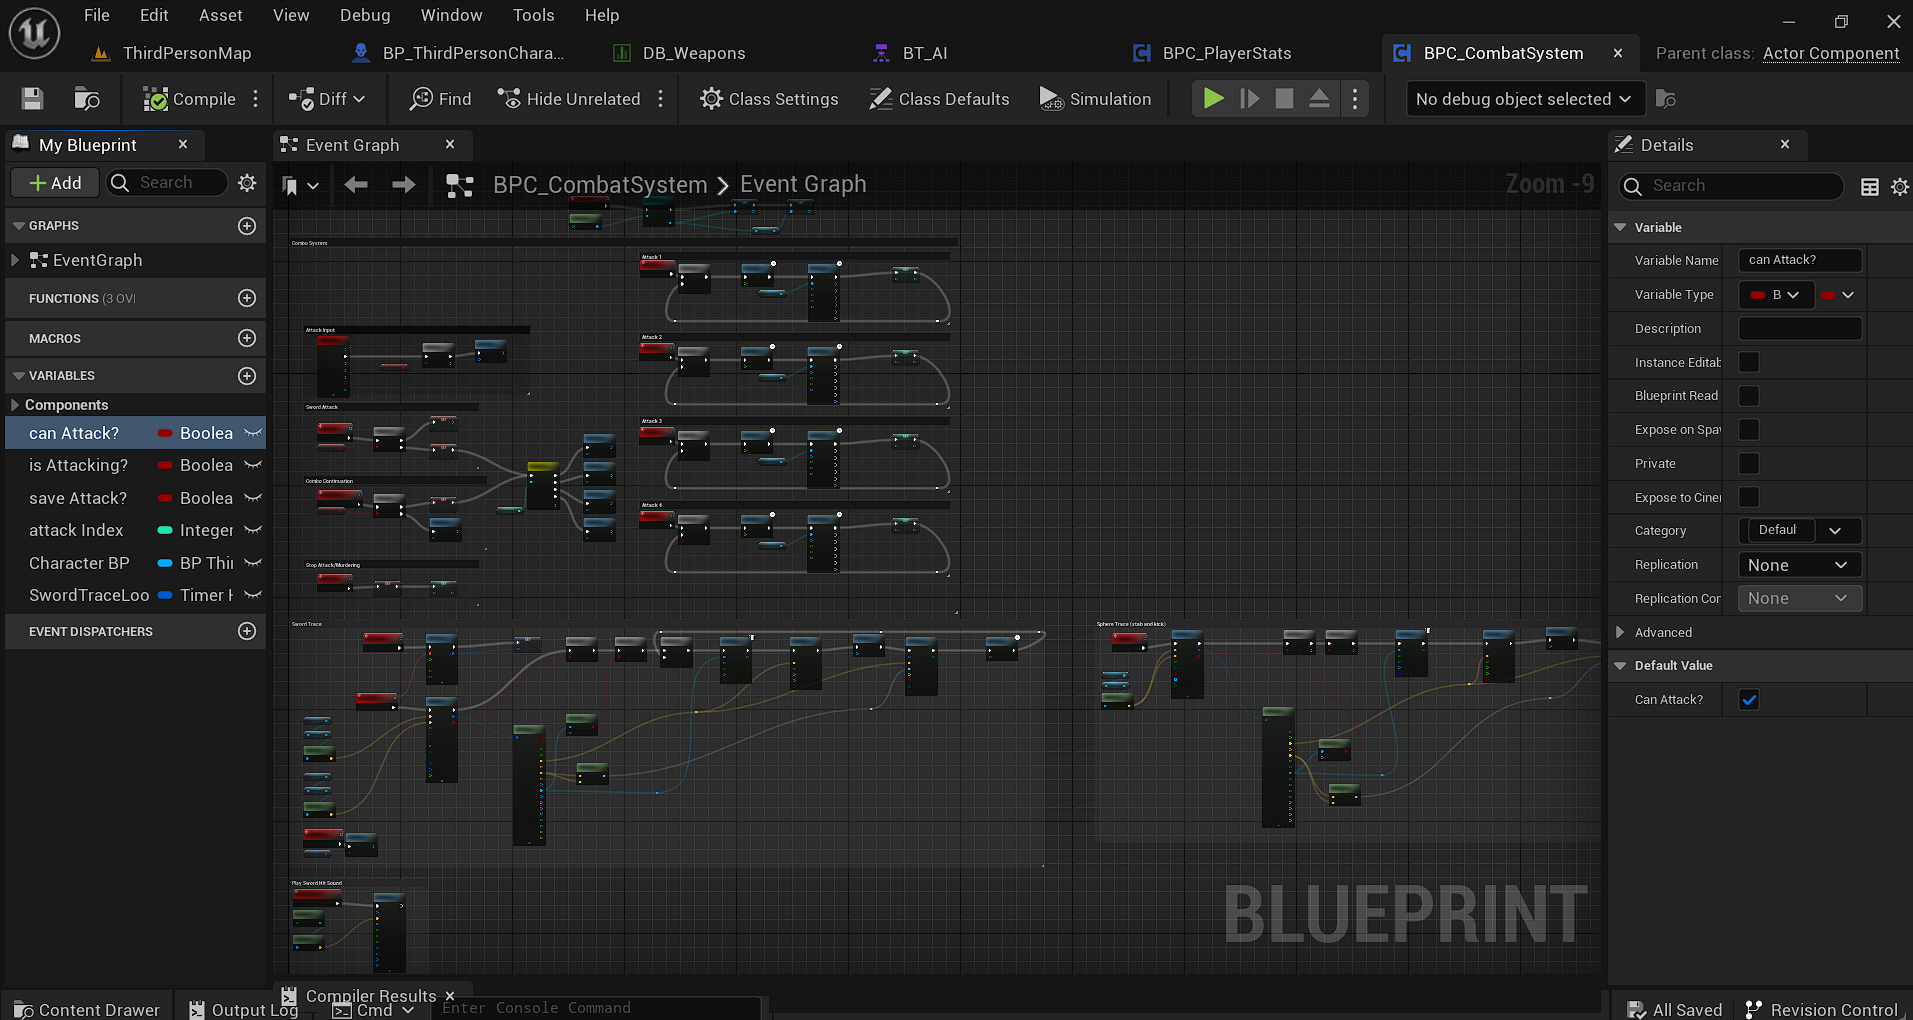Navigate back in graph history
This screenshot has height=1020, width=1913.
[356, 185]
